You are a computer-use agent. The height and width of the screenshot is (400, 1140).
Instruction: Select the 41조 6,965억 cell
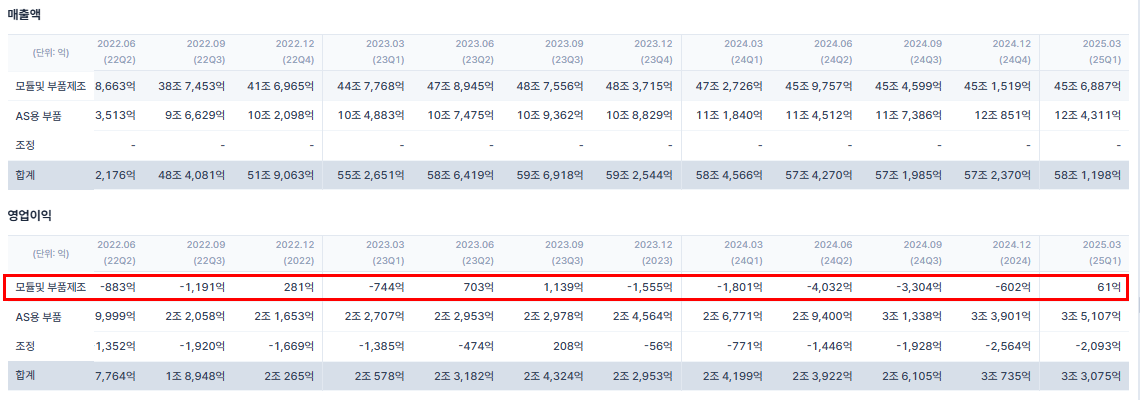(x=281, y=87)
